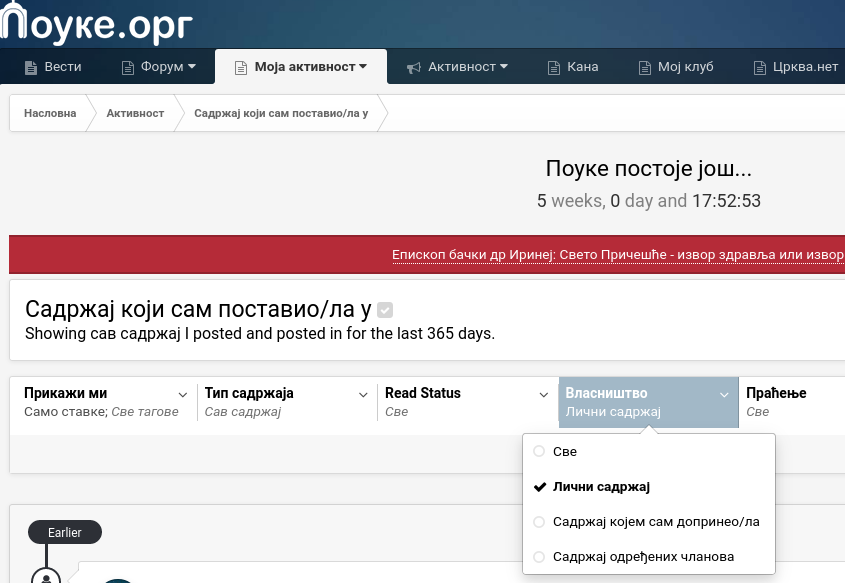Click the newspaper icon beside Вести
This screenshot has width=845, height=583.
click(31, 67)
